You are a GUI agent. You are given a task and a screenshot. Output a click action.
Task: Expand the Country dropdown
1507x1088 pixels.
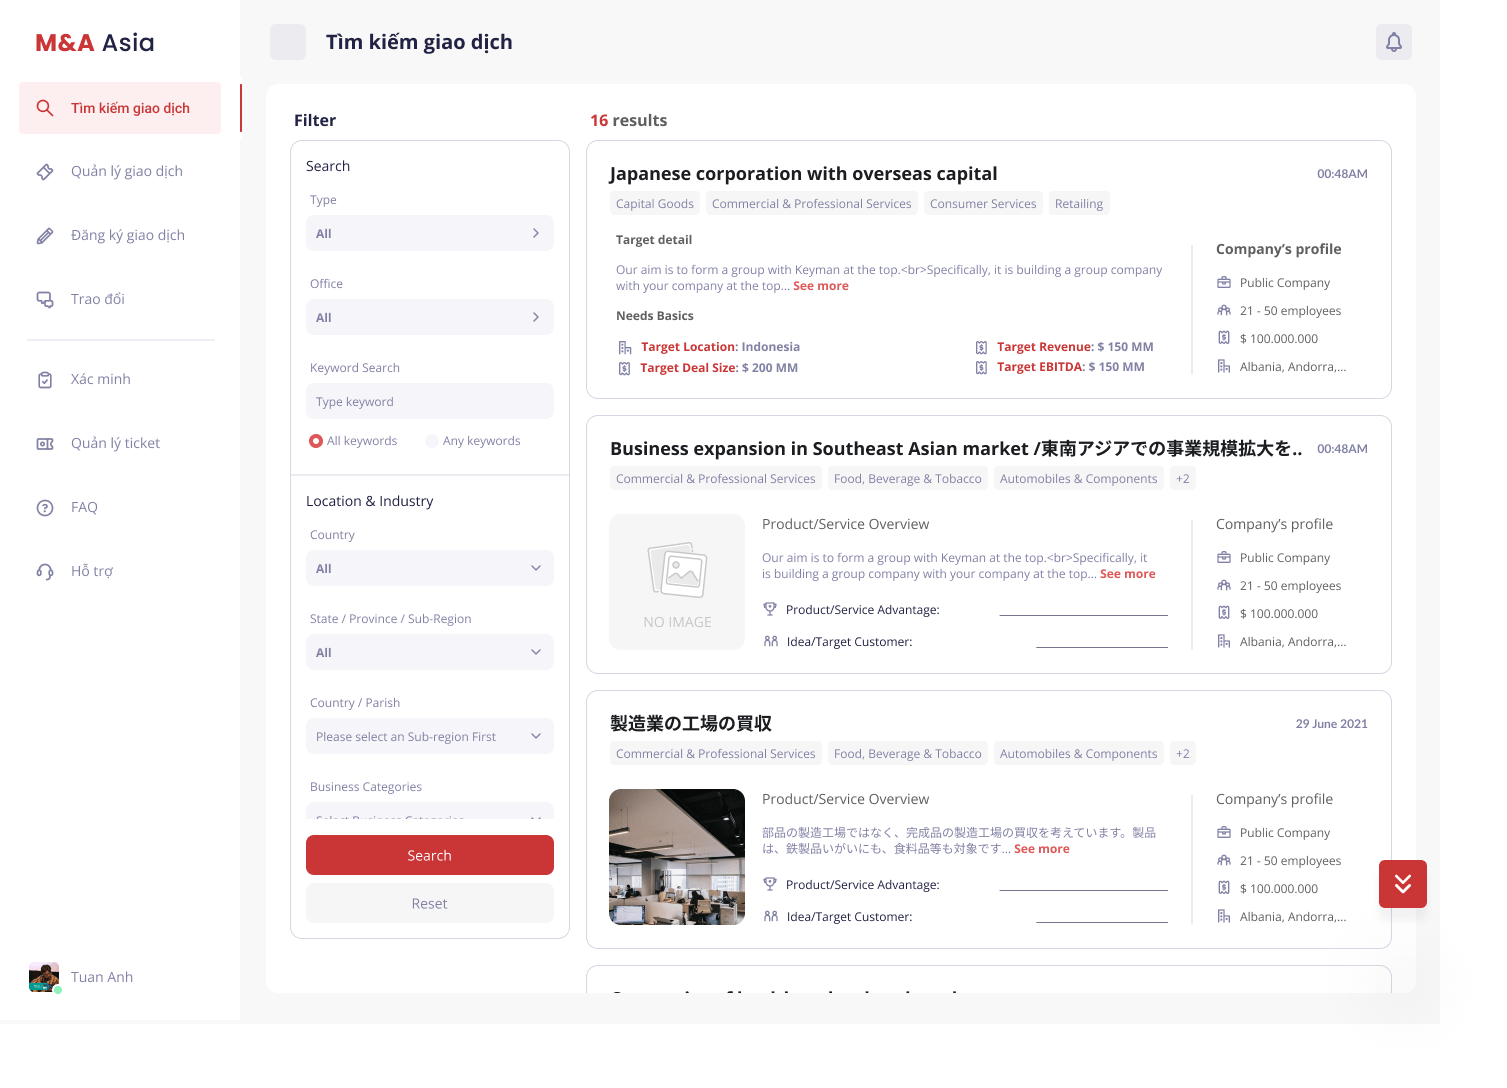point(430,568)
